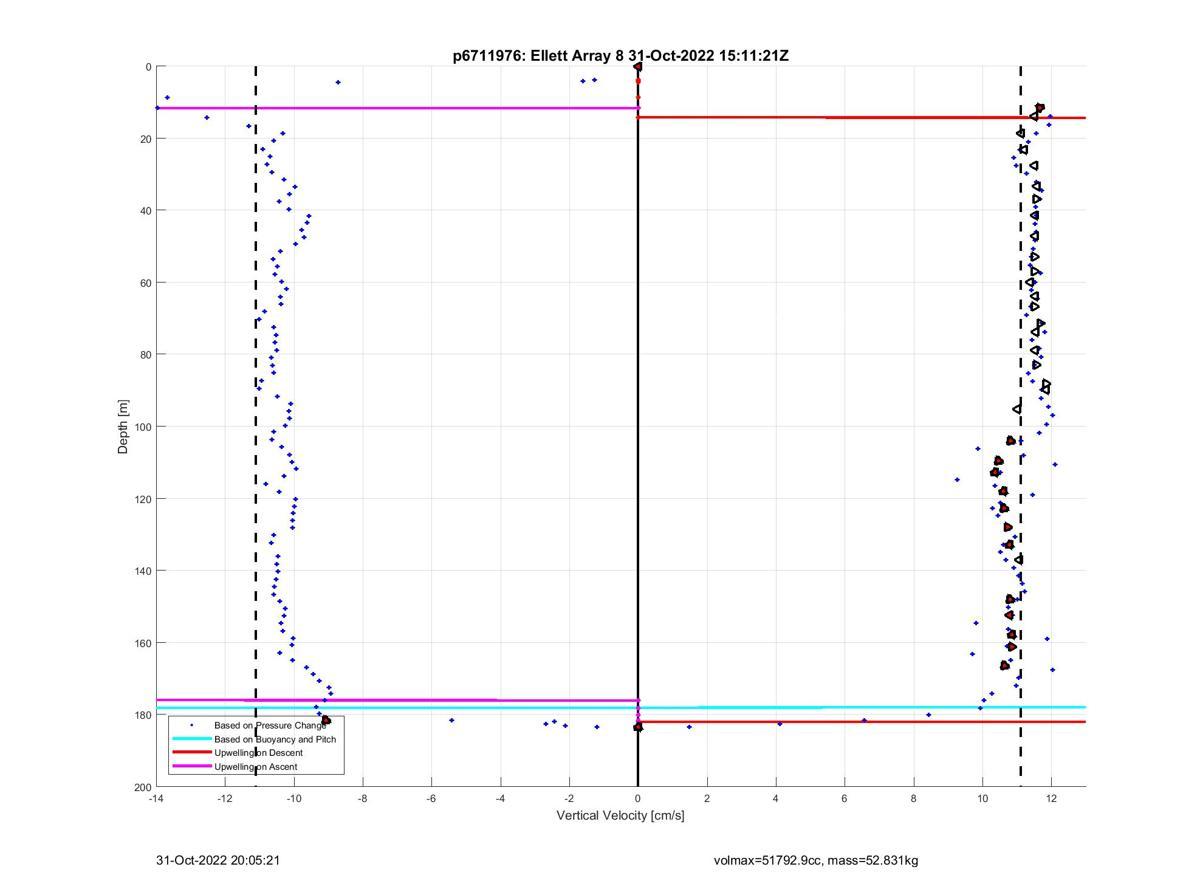Image resolution: width=1200 pixels, height=885 pixels.
Task: Click the velocity axis tick label "6"
Action: coord(844,799)
